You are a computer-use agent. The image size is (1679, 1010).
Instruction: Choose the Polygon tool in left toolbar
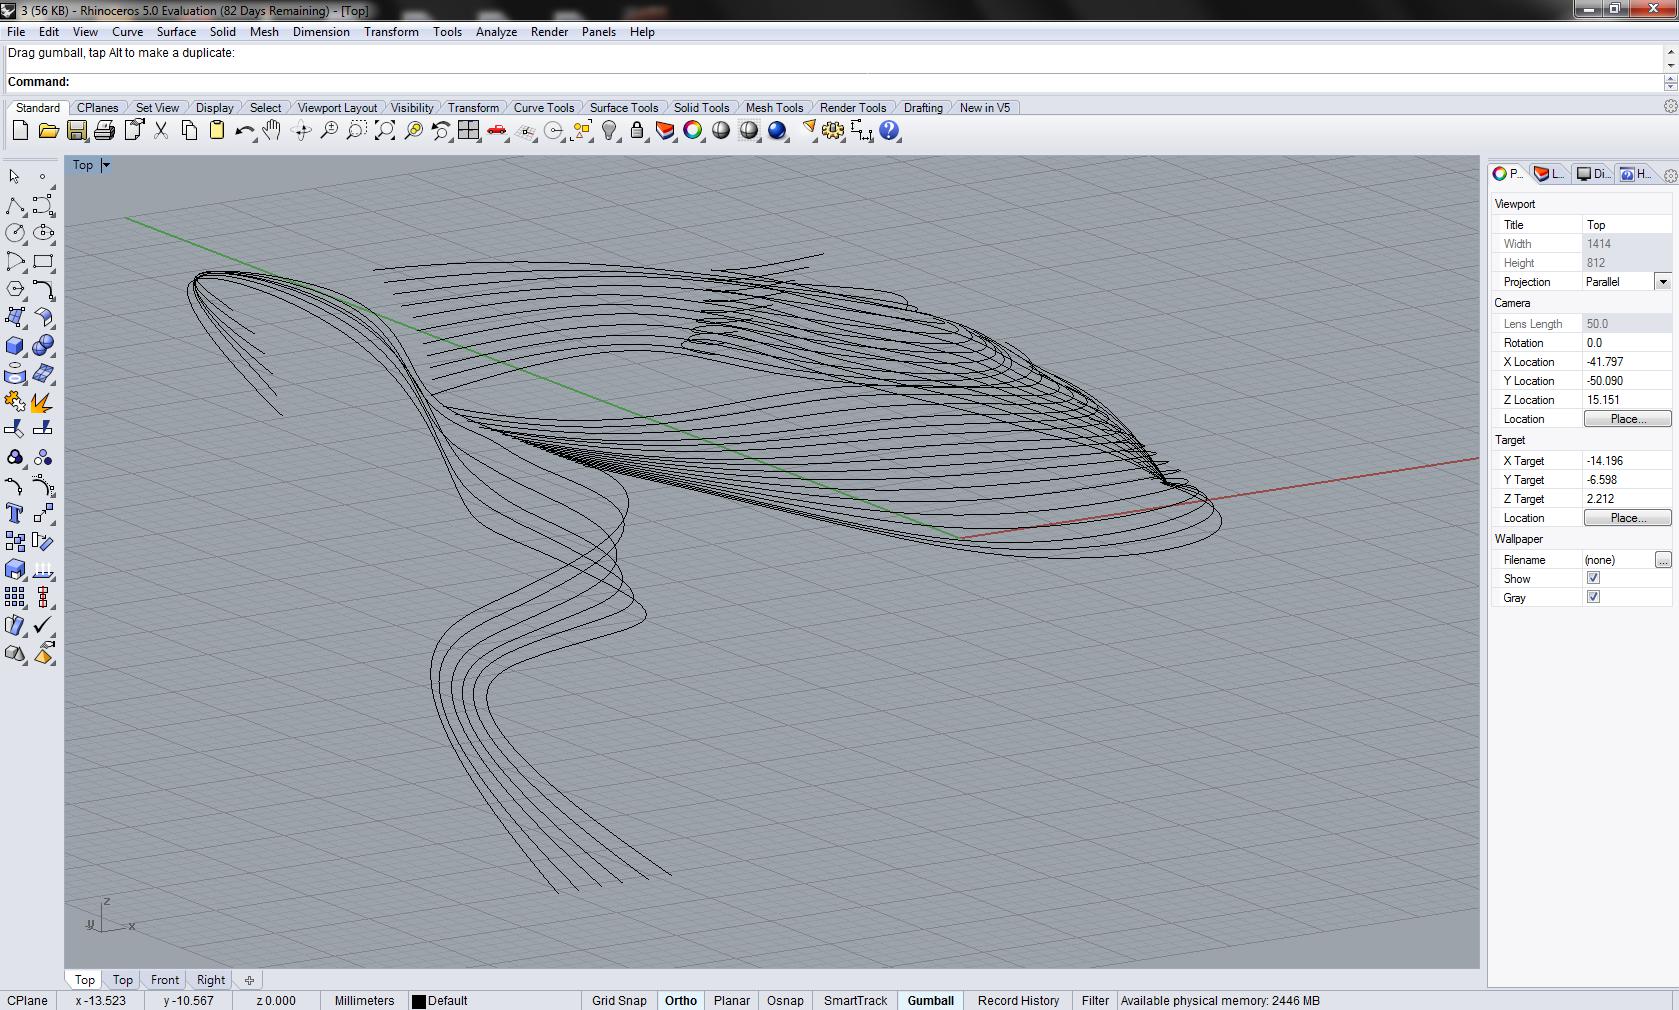(x=15, y=290)
